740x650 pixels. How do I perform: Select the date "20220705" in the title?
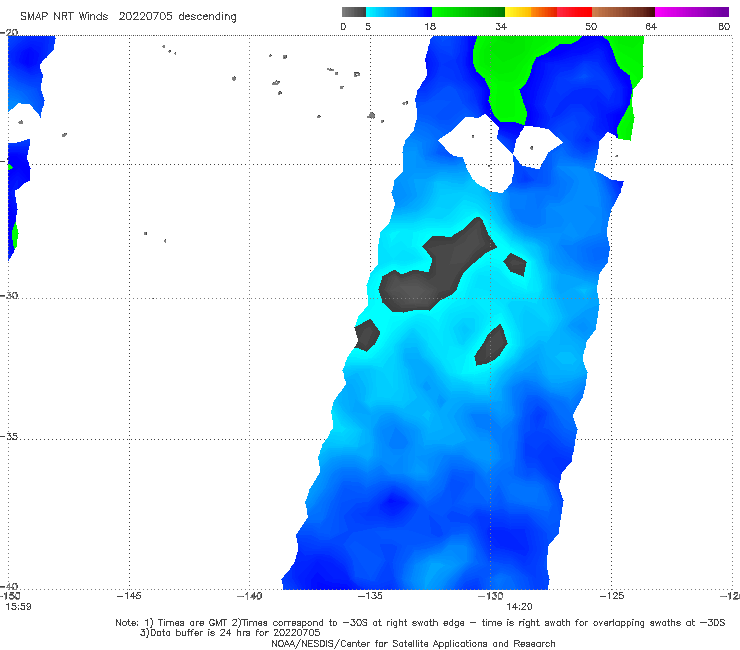pos(145,16)
